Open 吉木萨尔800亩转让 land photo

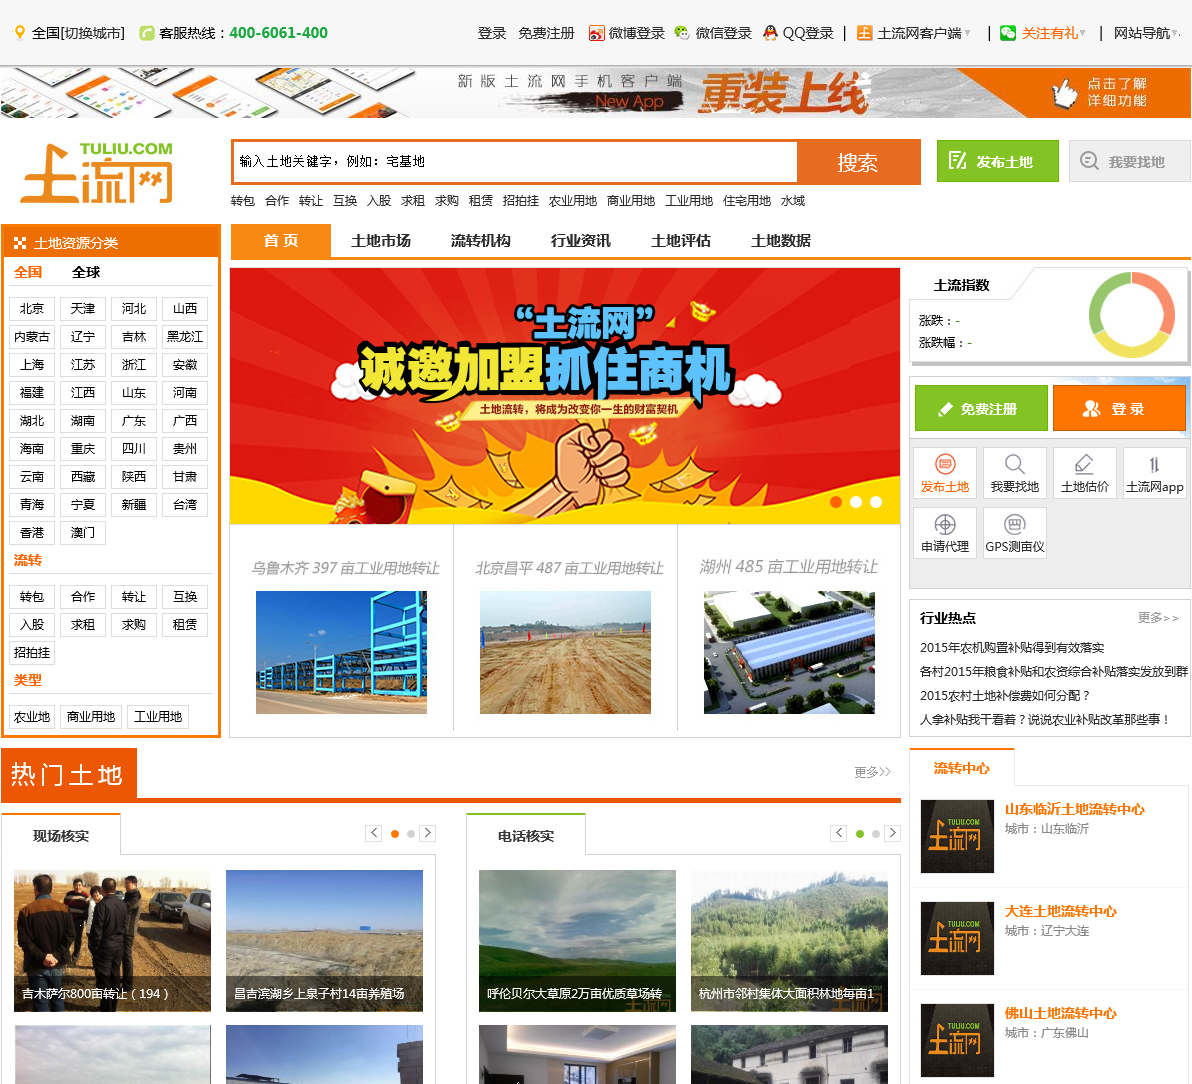click(x=113, y=940)
